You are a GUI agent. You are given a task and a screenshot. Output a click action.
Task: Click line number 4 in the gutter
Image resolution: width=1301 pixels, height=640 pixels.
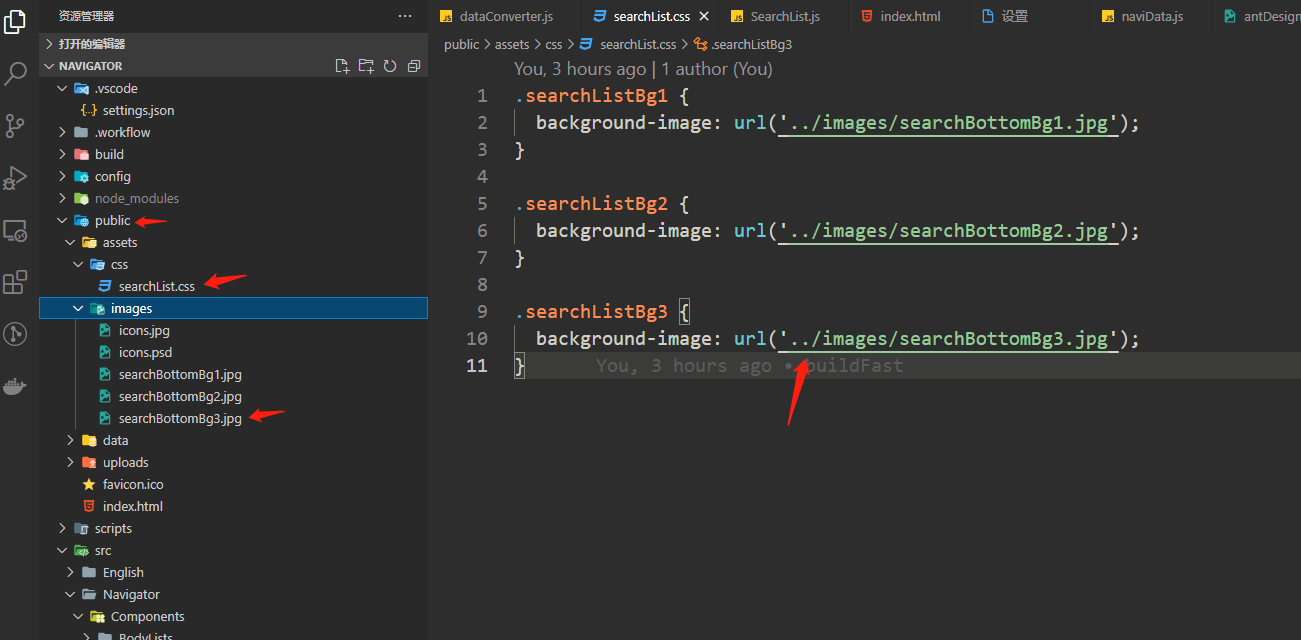click(482, 177)
